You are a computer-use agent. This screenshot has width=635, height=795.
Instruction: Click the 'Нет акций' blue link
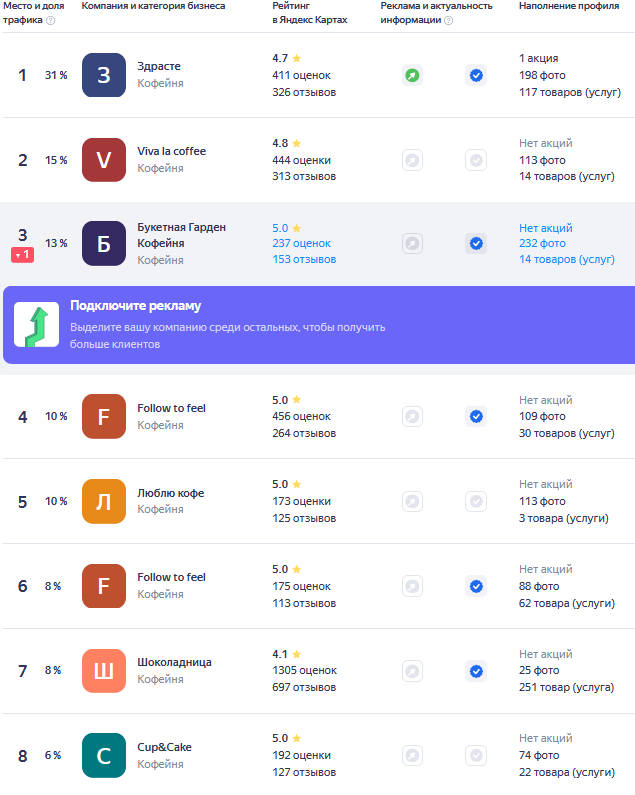[x=546, y=228]
